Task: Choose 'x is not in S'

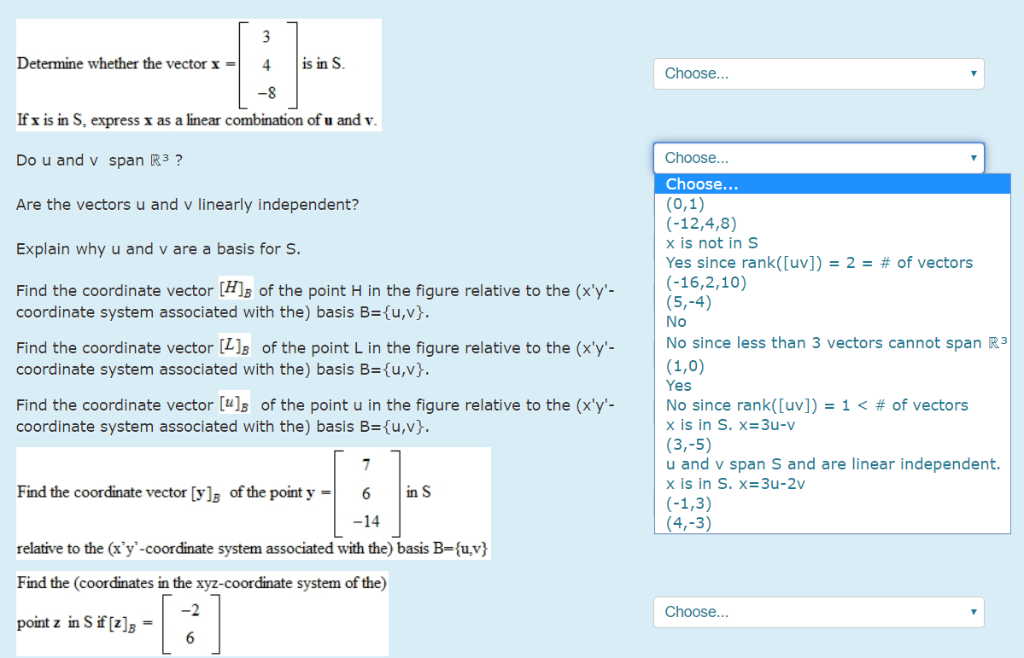Action: (710, 243)
